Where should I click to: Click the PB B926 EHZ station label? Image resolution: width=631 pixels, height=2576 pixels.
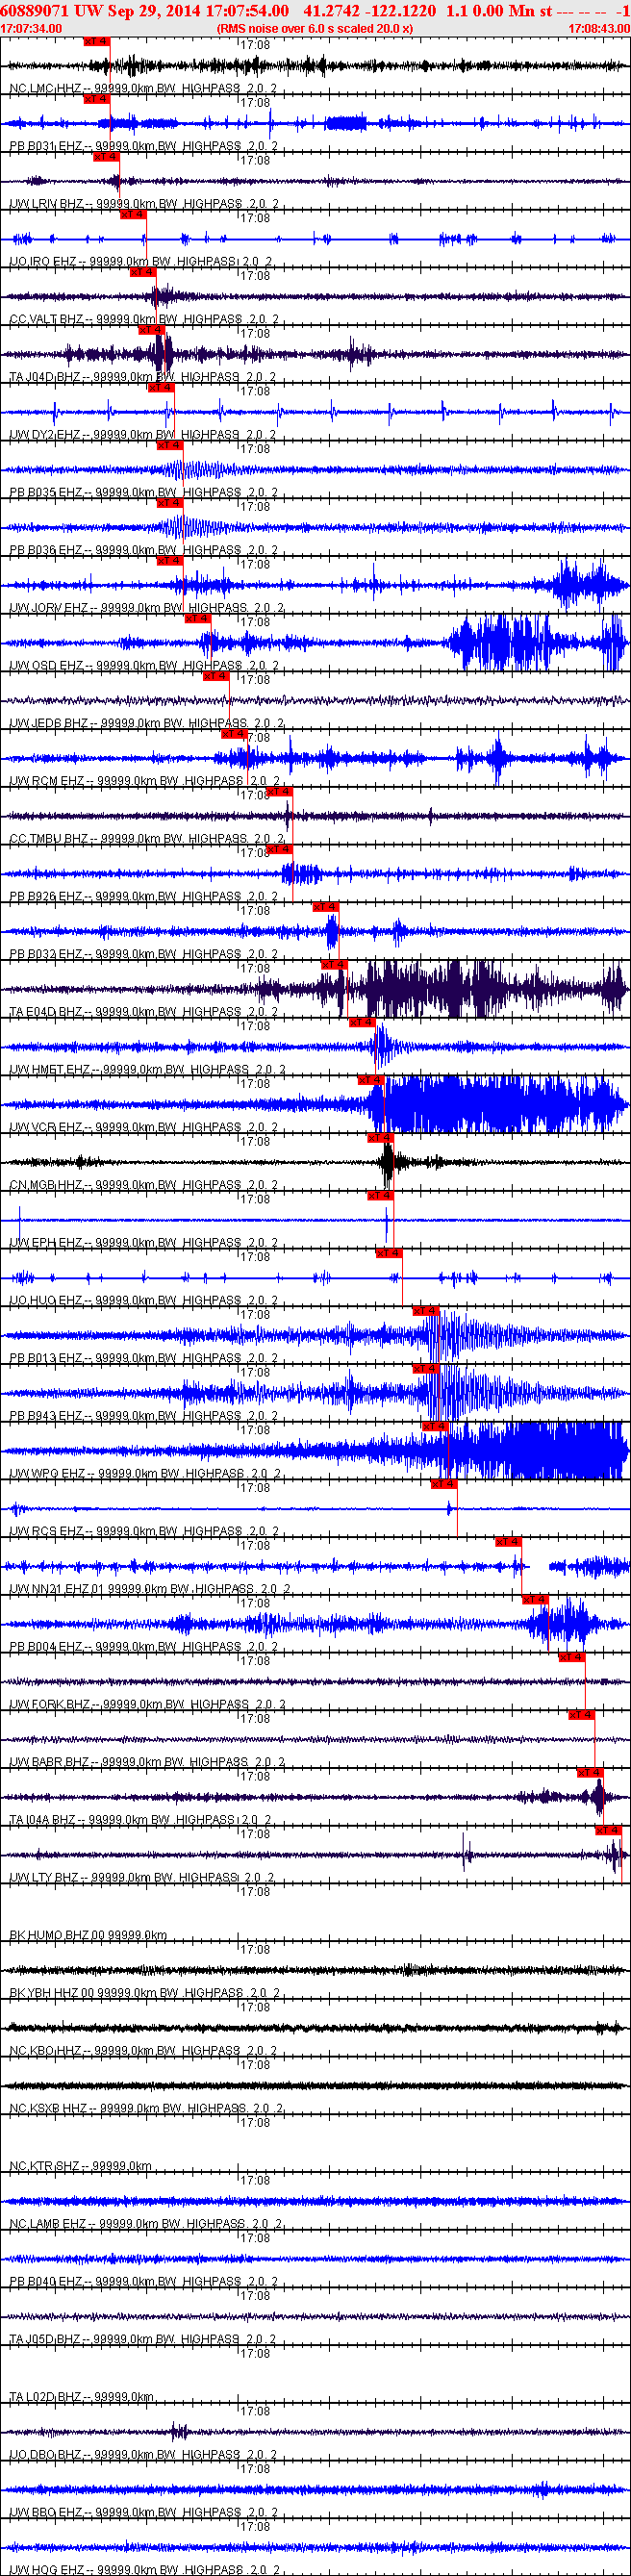point(143,897)
